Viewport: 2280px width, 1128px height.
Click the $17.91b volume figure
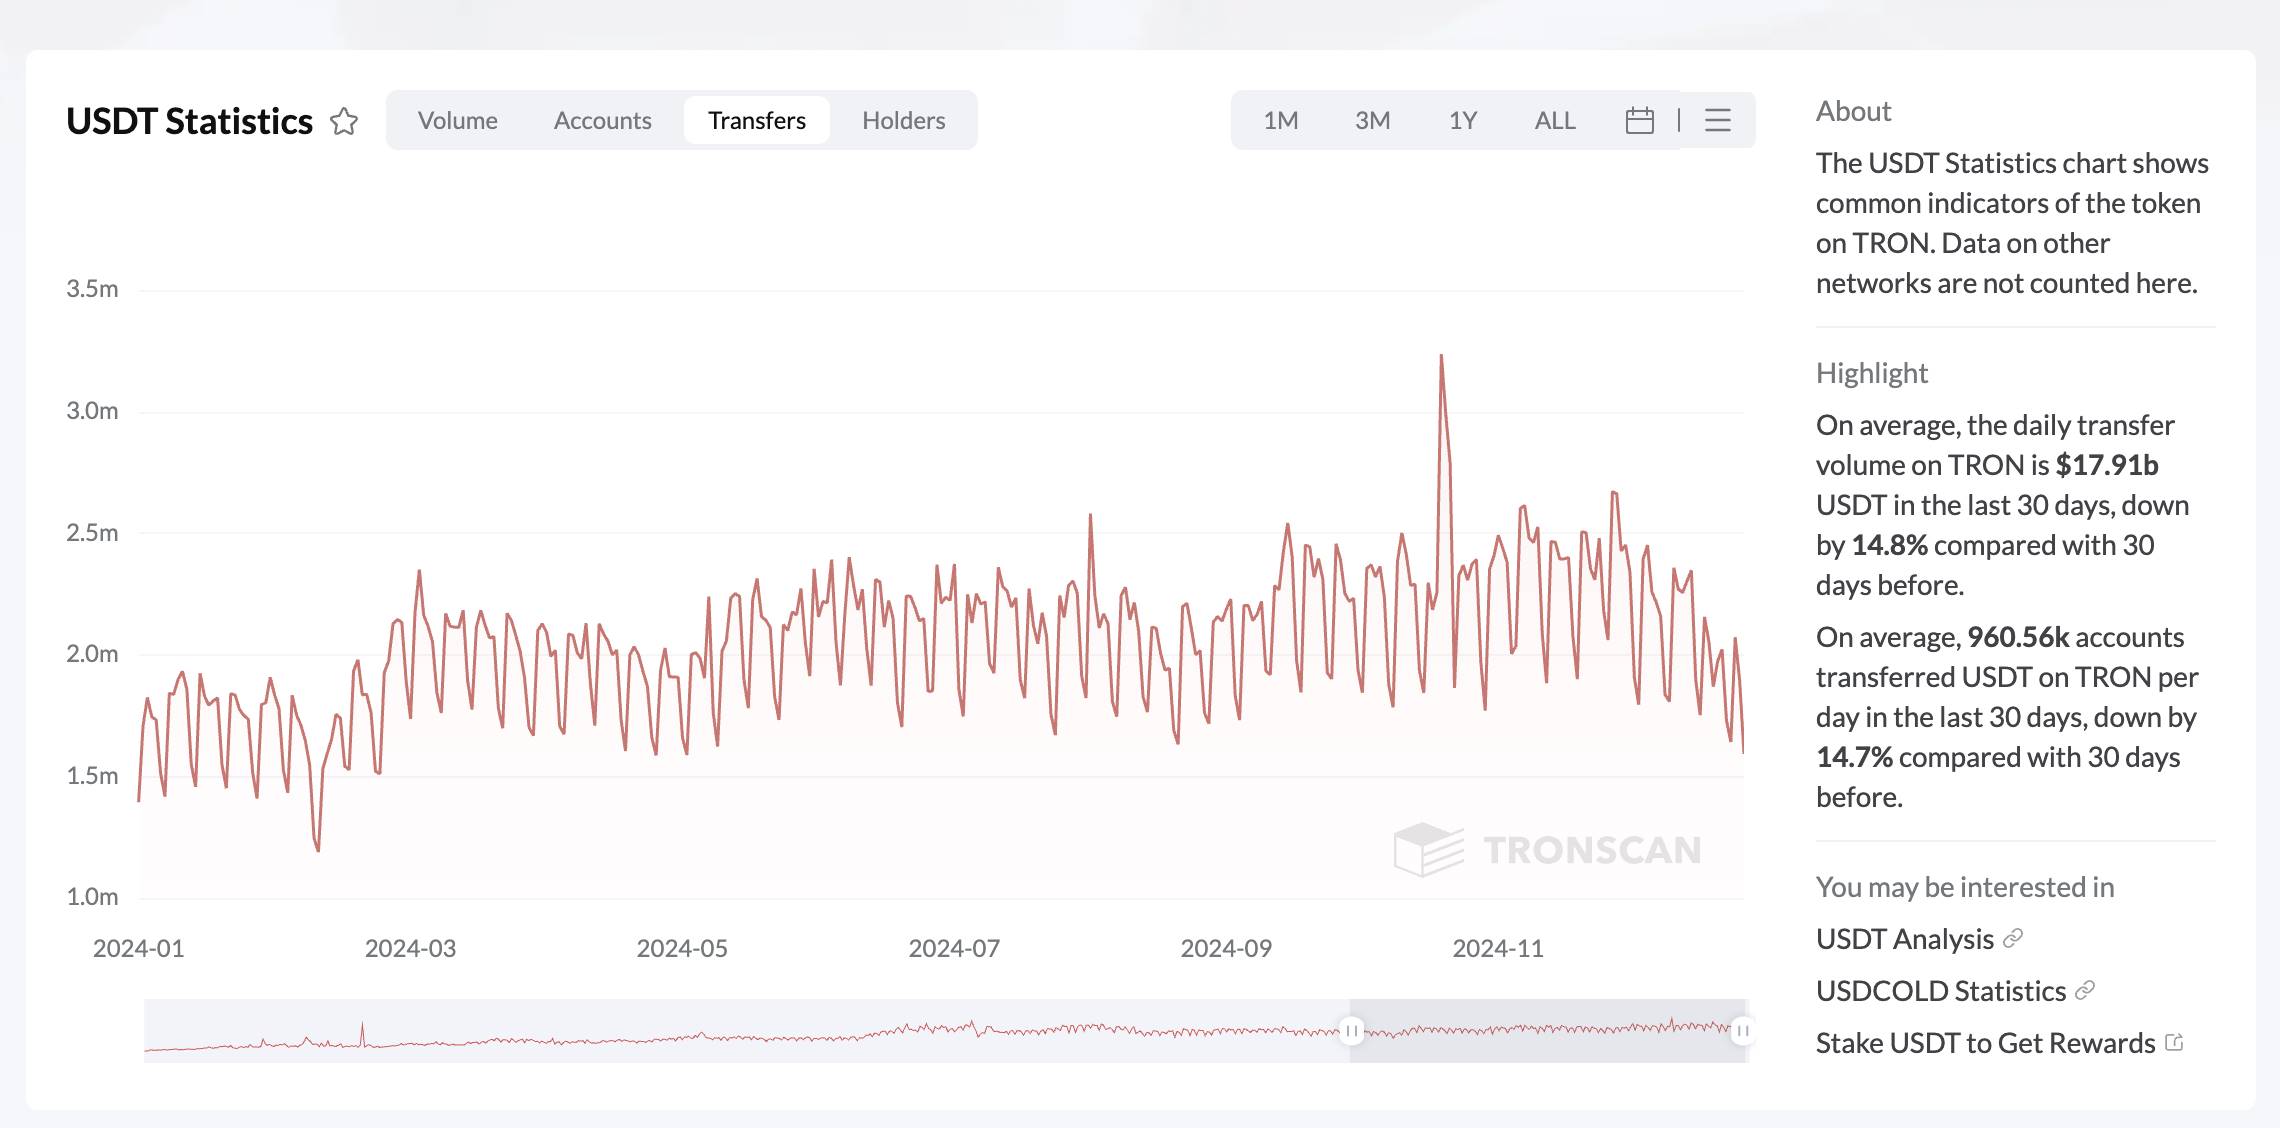[x=2107, y=465]
